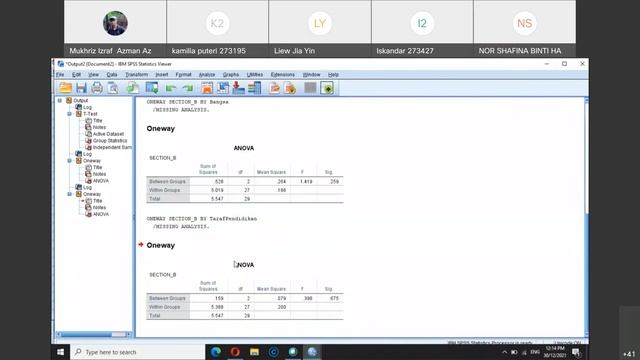Collapse the Output root node
640x360 pixels.
click(60, 100)
